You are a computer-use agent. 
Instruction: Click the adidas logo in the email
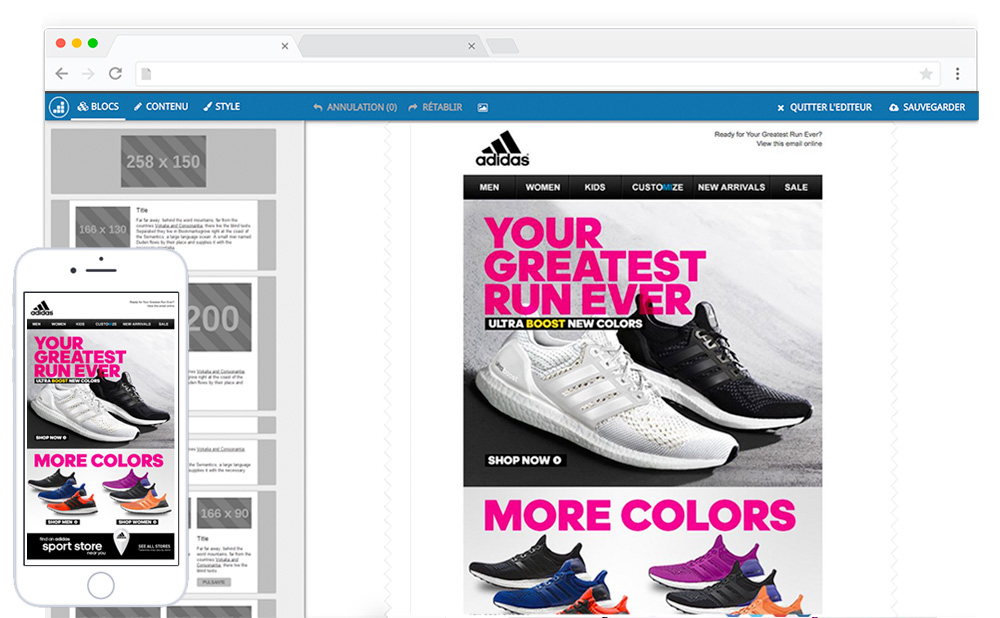click(x=503, y=149)
